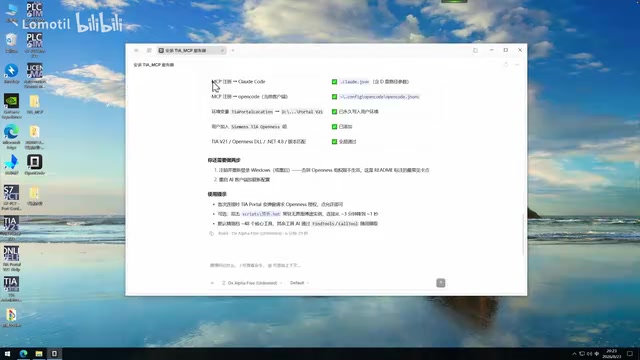The image size is (640, 360).
Task: Copy the response with the copy icon
Action: pos(211,233)
